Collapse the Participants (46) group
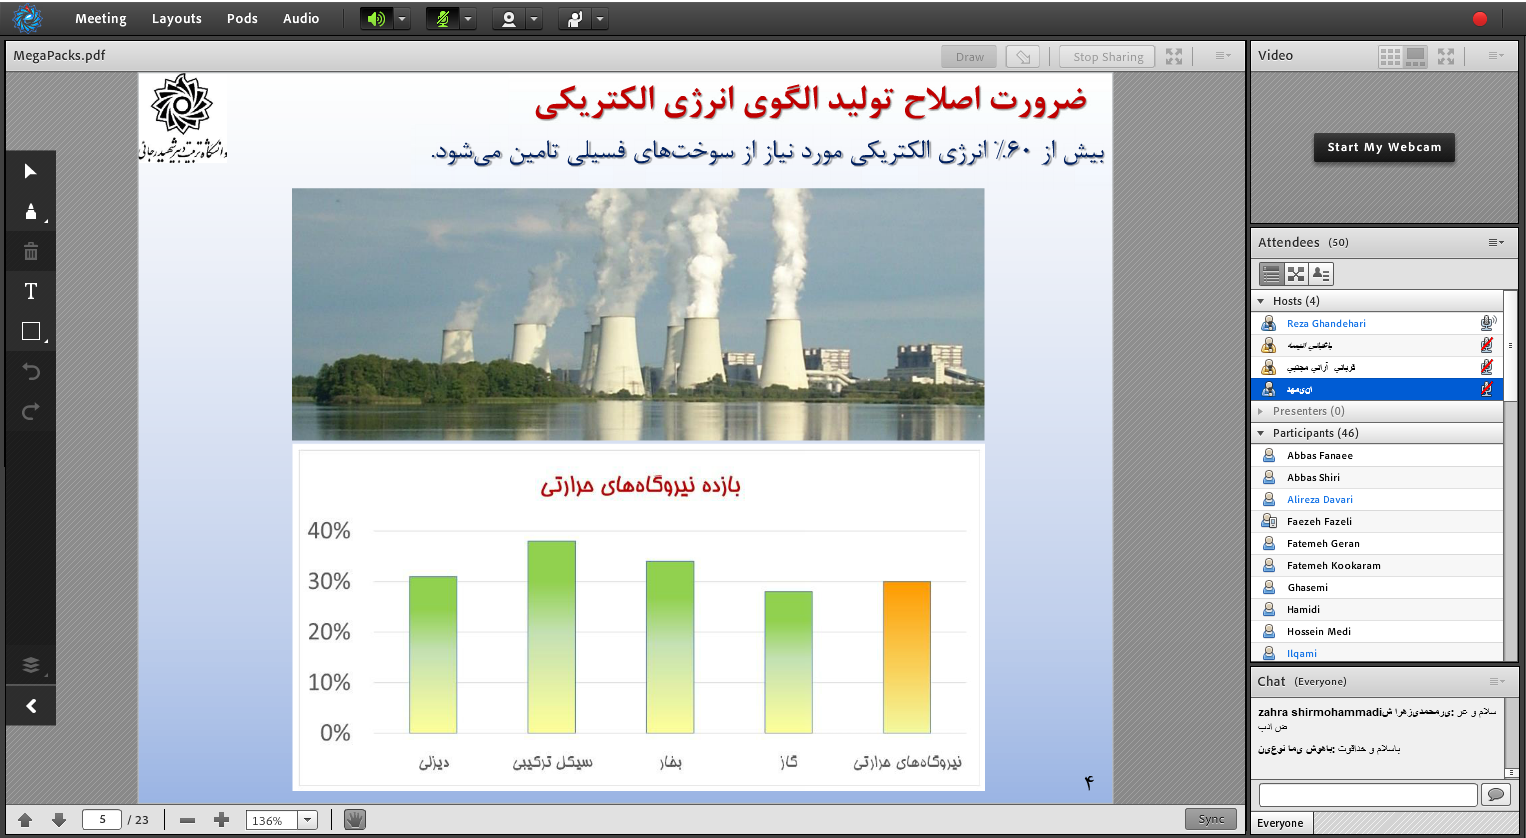Viewport: 1526px width, 838px height. [1261, 433]
